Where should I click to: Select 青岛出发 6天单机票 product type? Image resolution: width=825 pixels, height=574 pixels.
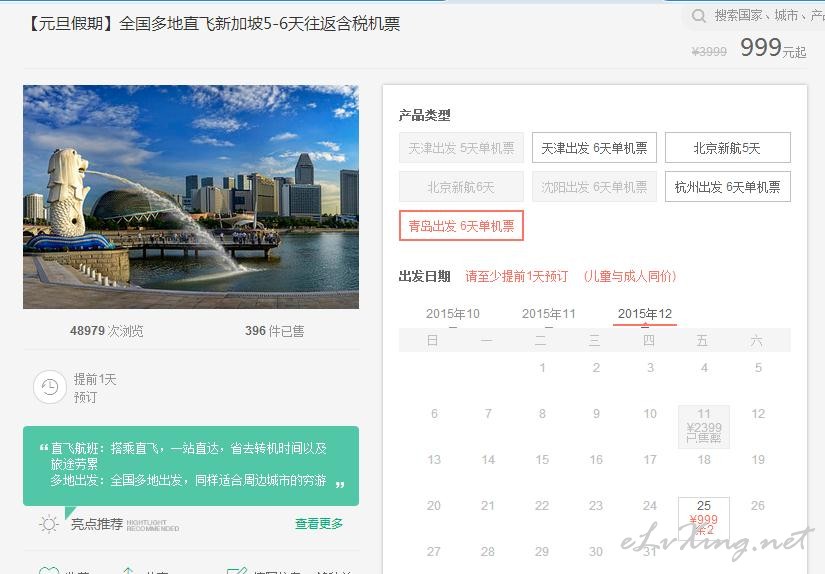461,226
